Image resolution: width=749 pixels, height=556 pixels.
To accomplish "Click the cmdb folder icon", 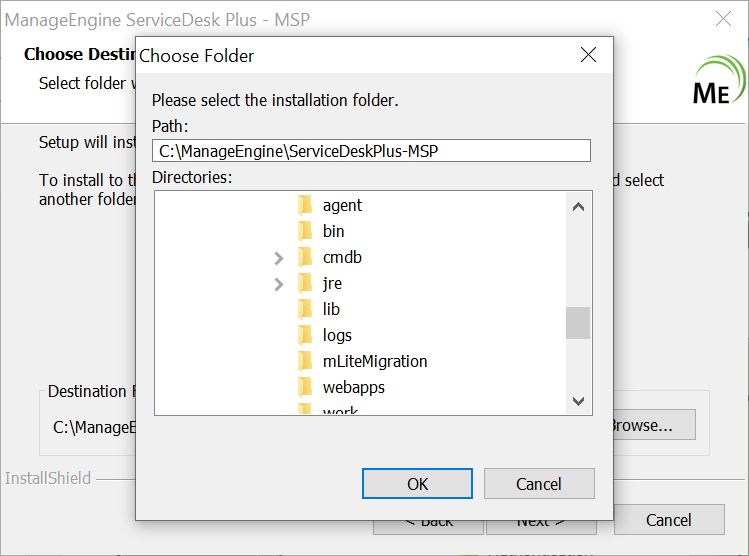I will coord(306,257).
